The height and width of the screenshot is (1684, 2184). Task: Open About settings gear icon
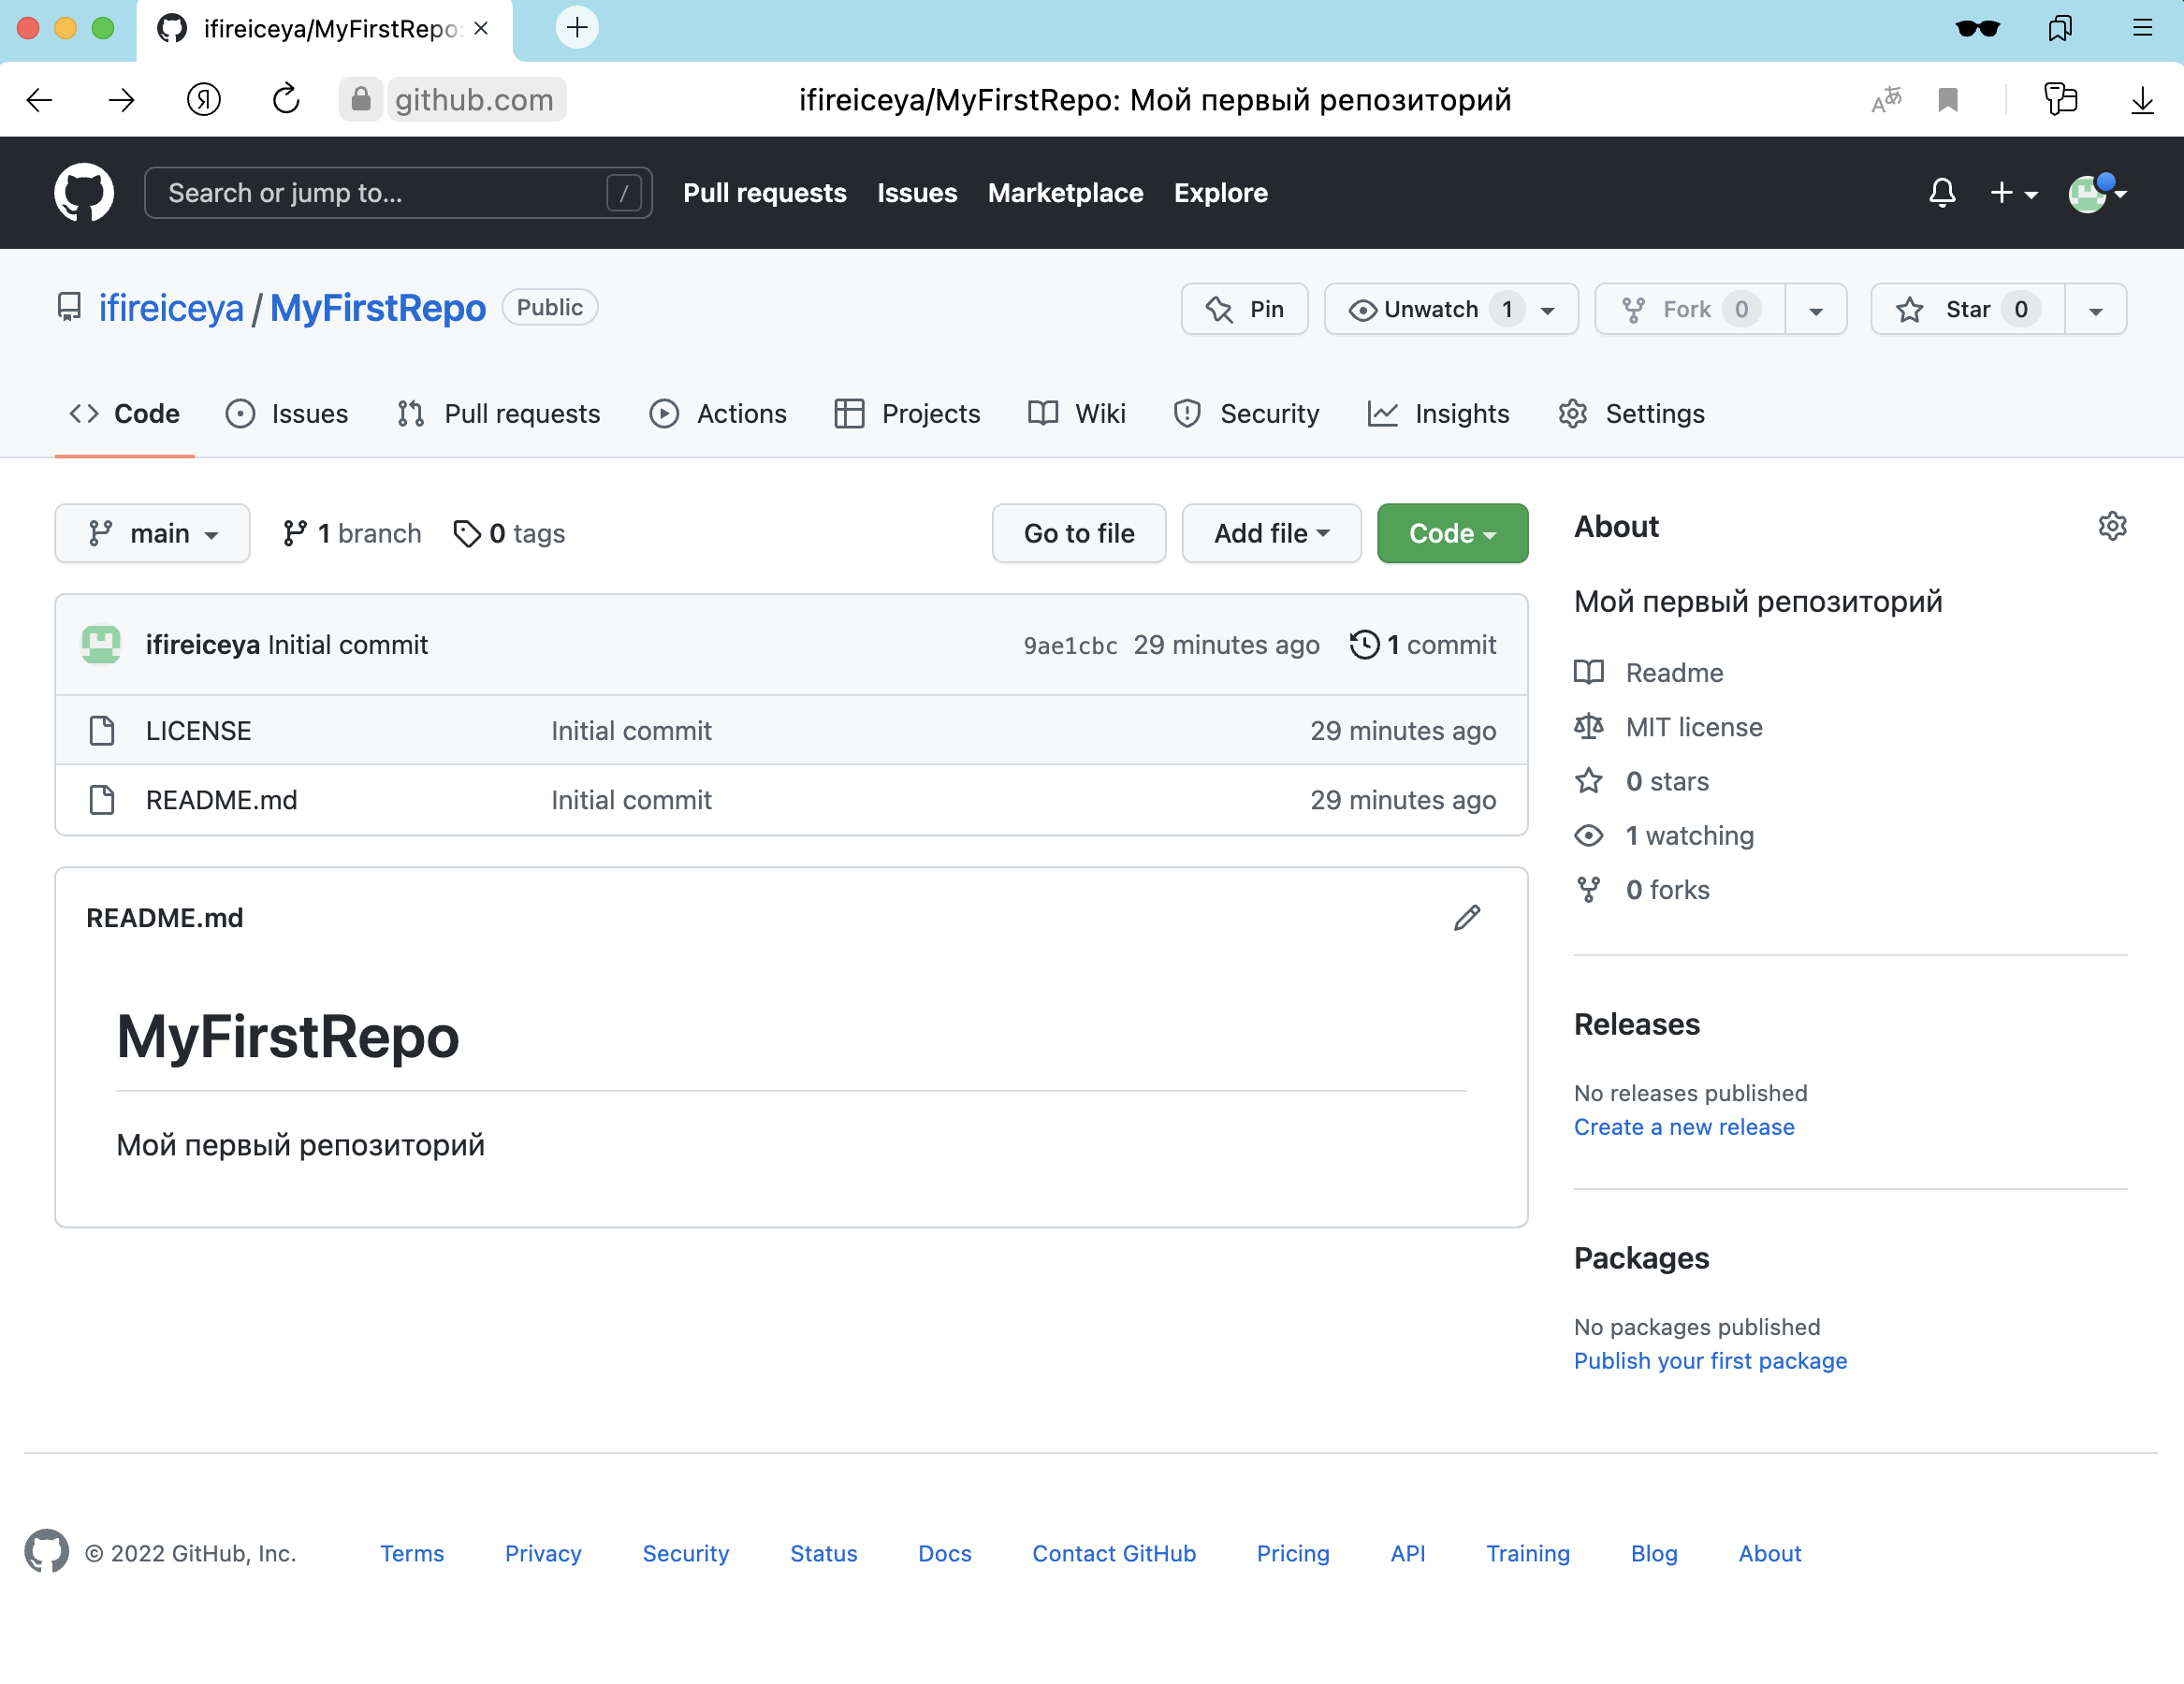click(2111, 526)
